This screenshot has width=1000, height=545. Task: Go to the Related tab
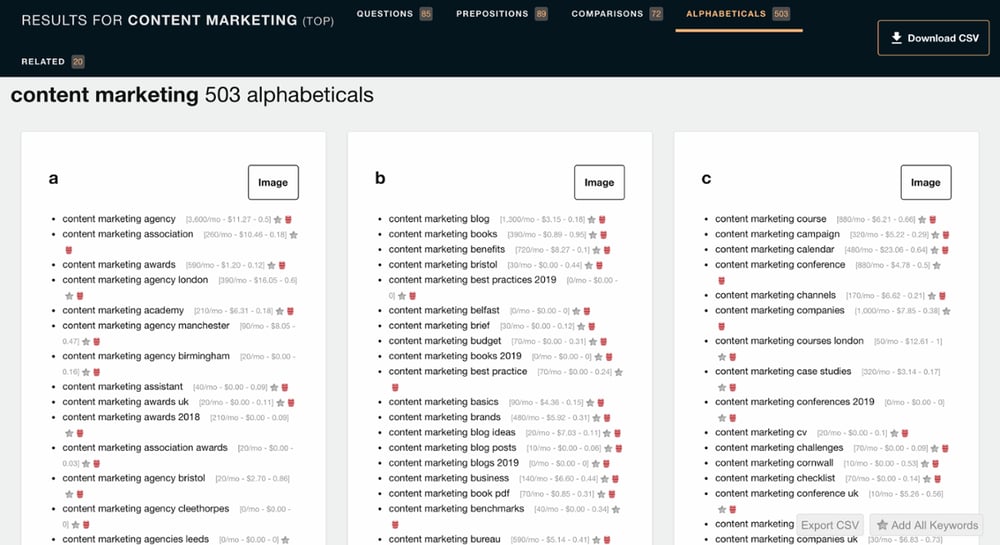[53, 61]
